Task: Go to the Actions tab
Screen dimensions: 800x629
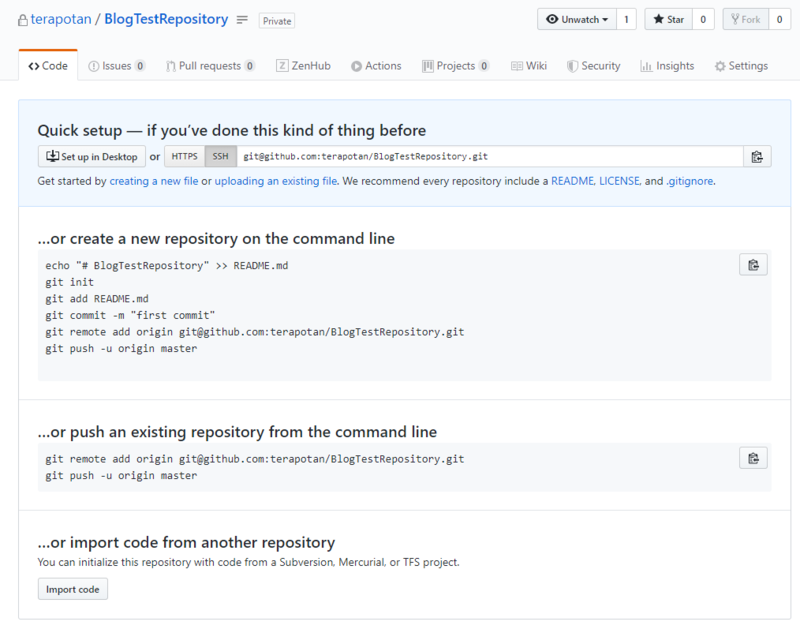Action: pos(376,66)
